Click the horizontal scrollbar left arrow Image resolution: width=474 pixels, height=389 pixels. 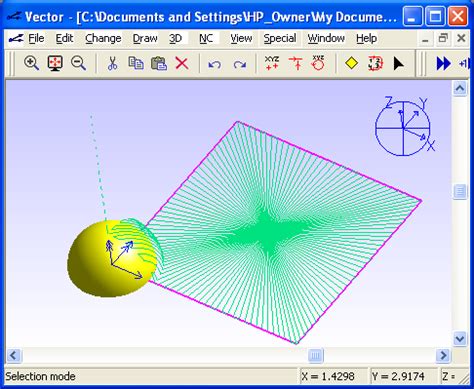[x=13, y=355]
